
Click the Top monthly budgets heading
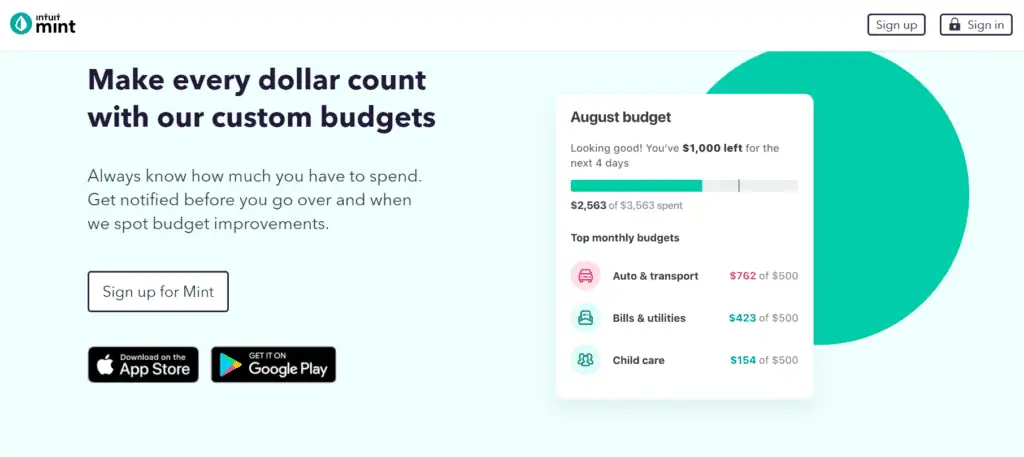(624, 238)
